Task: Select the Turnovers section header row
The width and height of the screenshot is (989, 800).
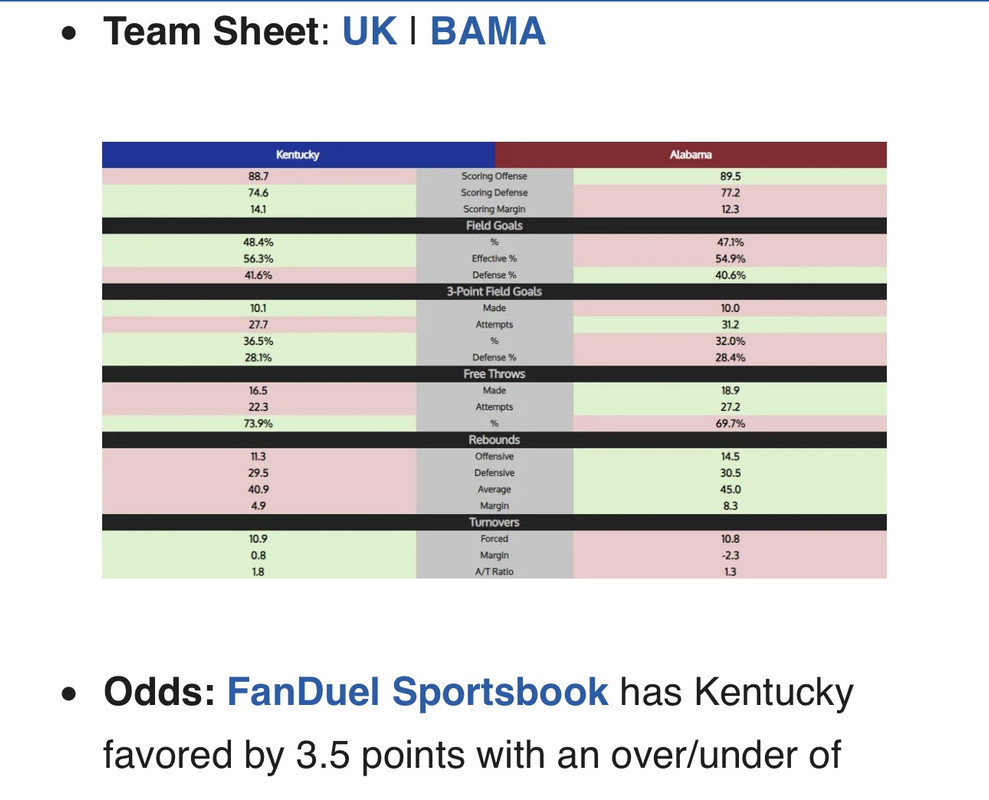Action: pyautogui.click(x=494, y=522)
